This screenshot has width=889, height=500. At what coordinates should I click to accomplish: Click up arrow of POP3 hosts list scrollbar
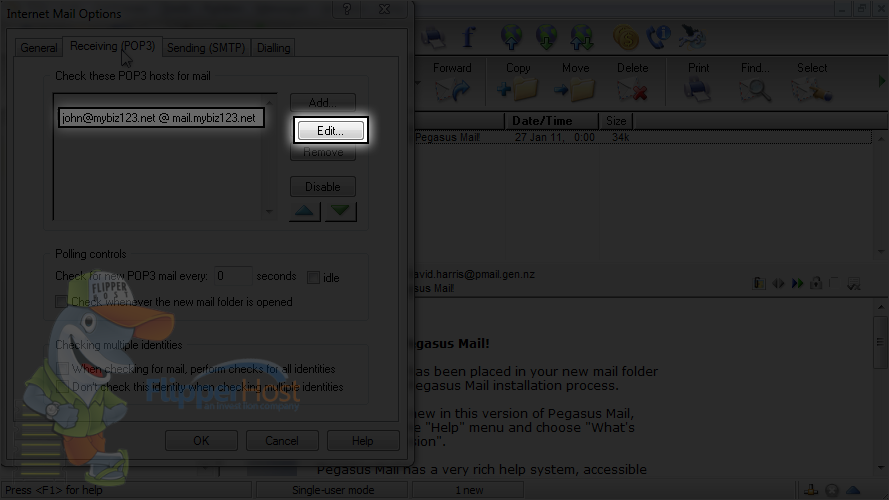(x=269, y=102)
